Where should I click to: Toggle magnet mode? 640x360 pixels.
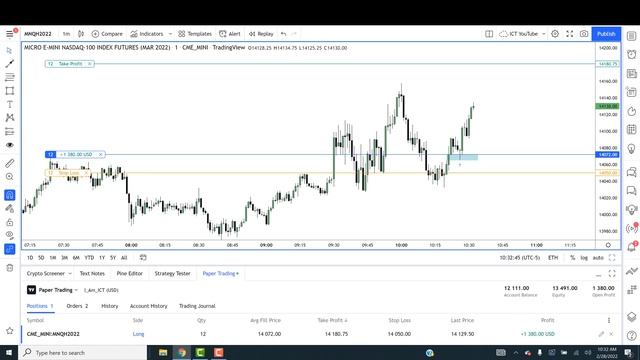tap(9, 195)
